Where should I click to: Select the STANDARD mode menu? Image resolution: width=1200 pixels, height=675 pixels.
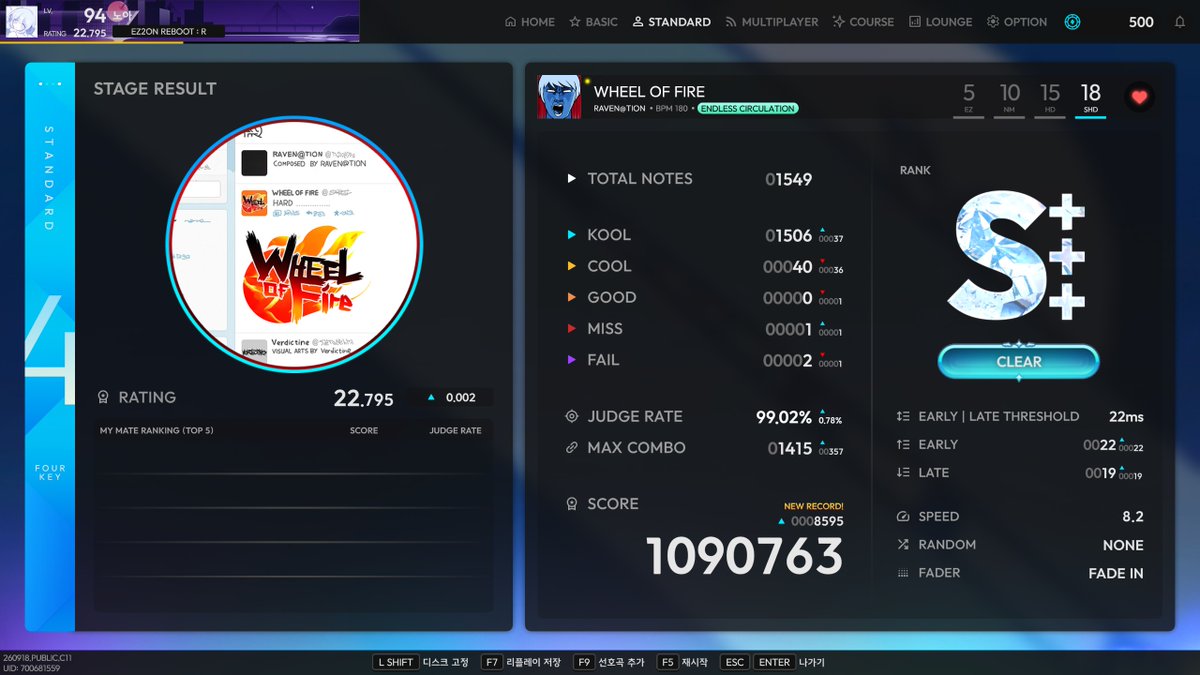671,21
